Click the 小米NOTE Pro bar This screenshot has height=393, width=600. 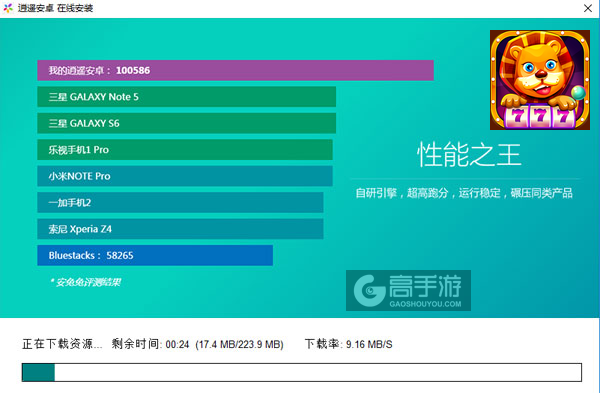click(185, 176)
